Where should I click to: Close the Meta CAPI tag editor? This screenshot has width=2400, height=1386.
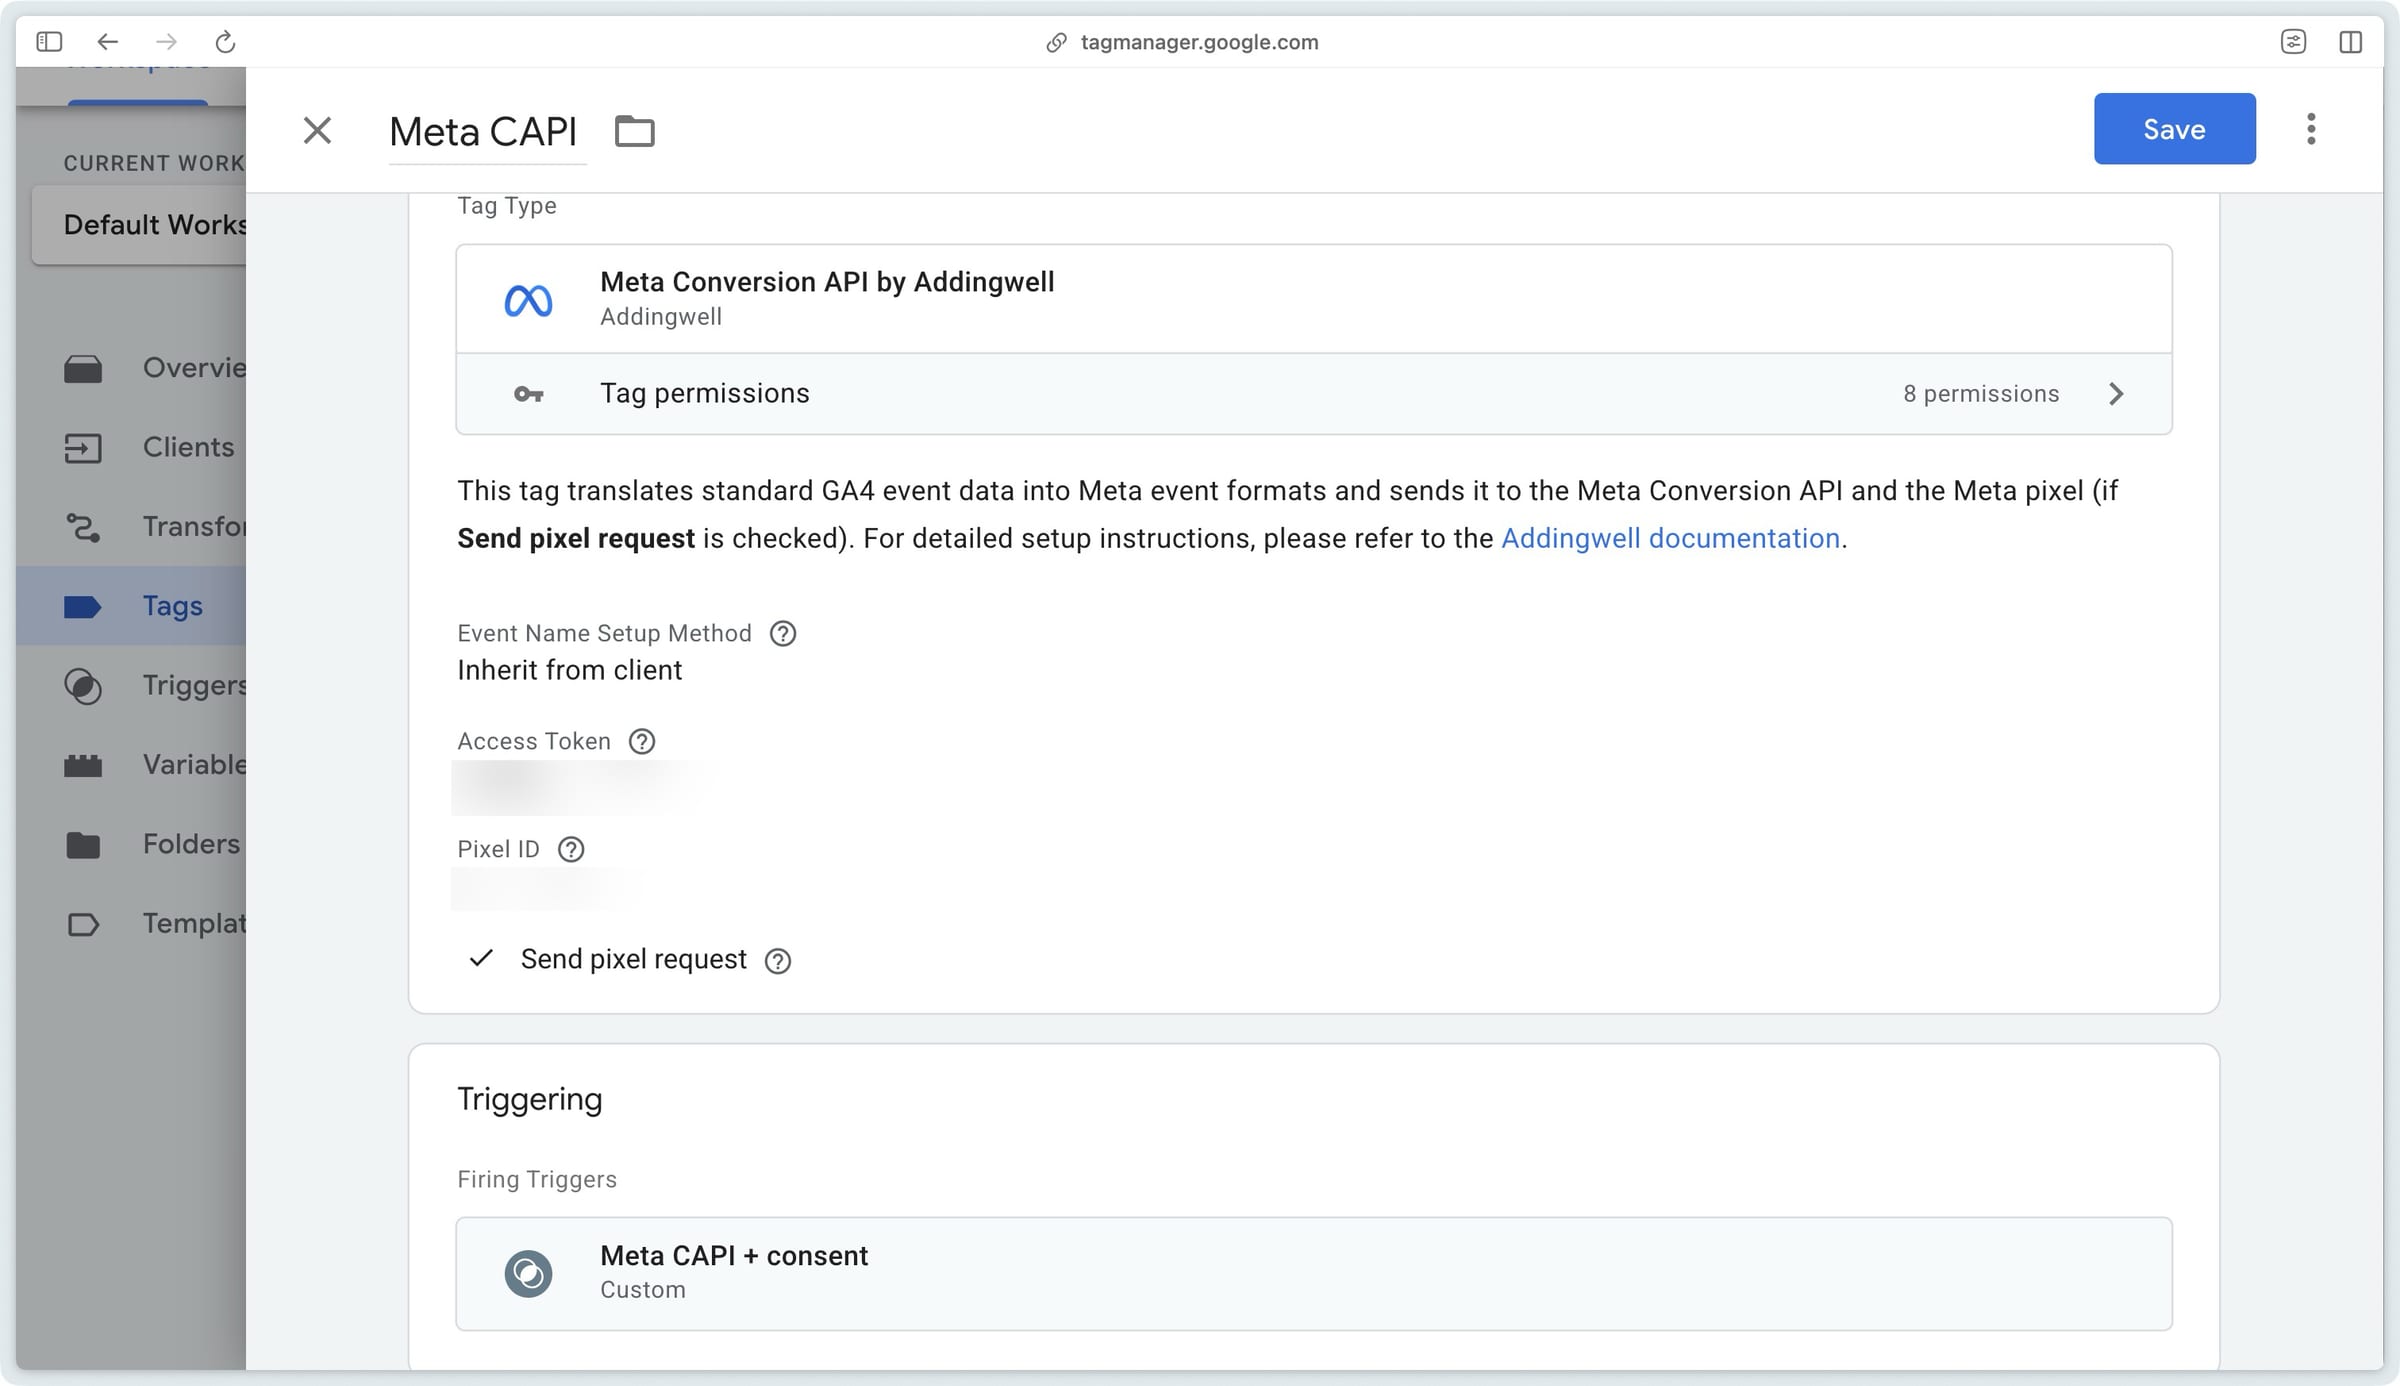coord(317,130)
